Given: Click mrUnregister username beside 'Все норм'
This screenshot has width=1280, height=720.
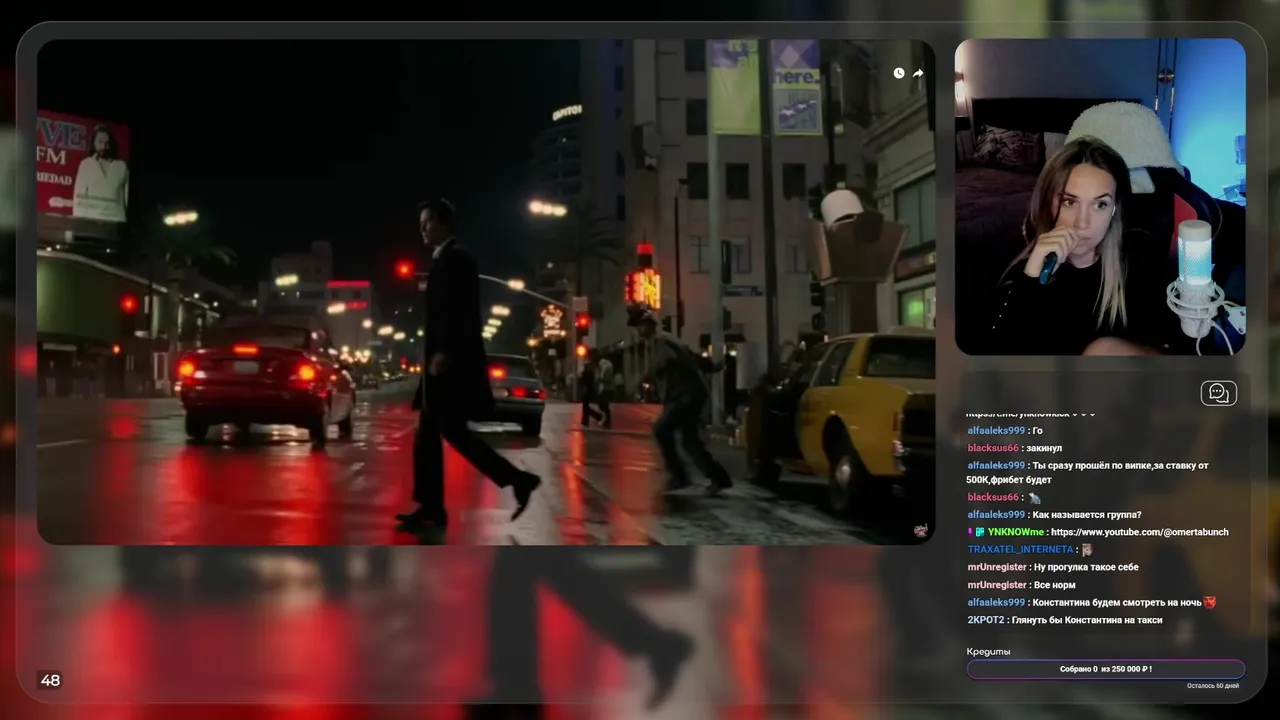Looking at the screenshot, I should click(997, 585).
